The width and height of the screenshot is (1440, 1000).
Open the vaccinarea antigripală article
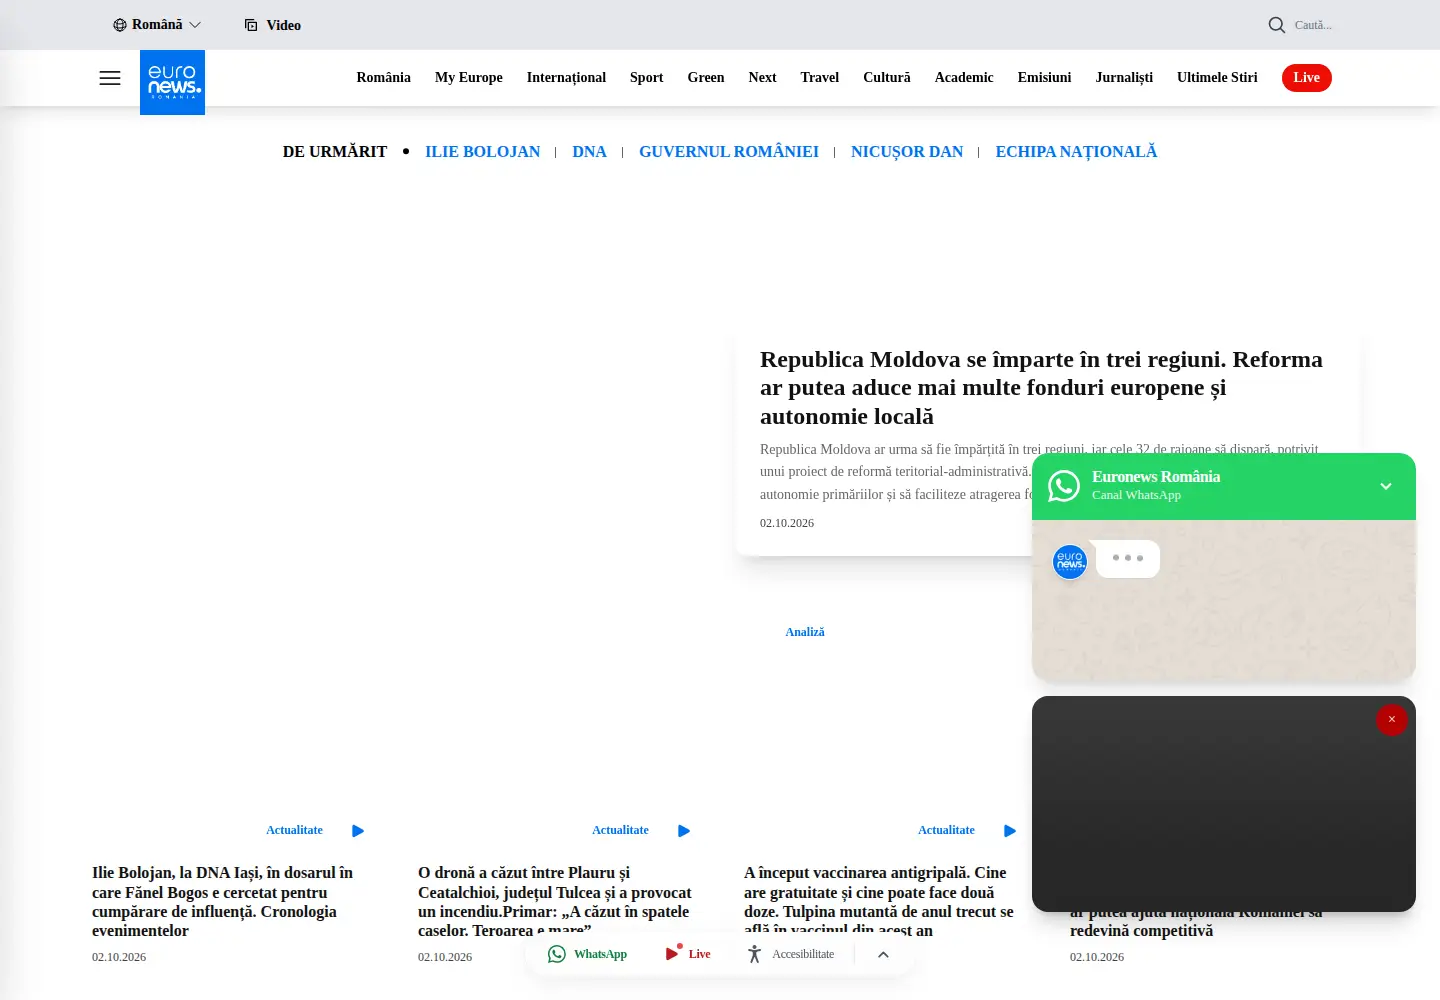(879, 901)
